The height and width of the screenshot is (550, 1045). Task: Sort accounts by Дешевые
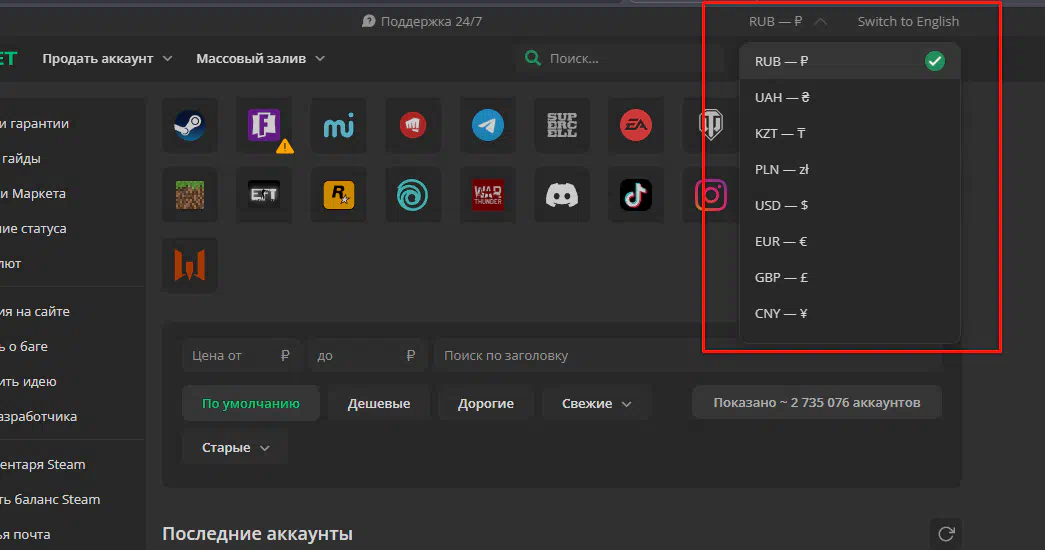379,403
